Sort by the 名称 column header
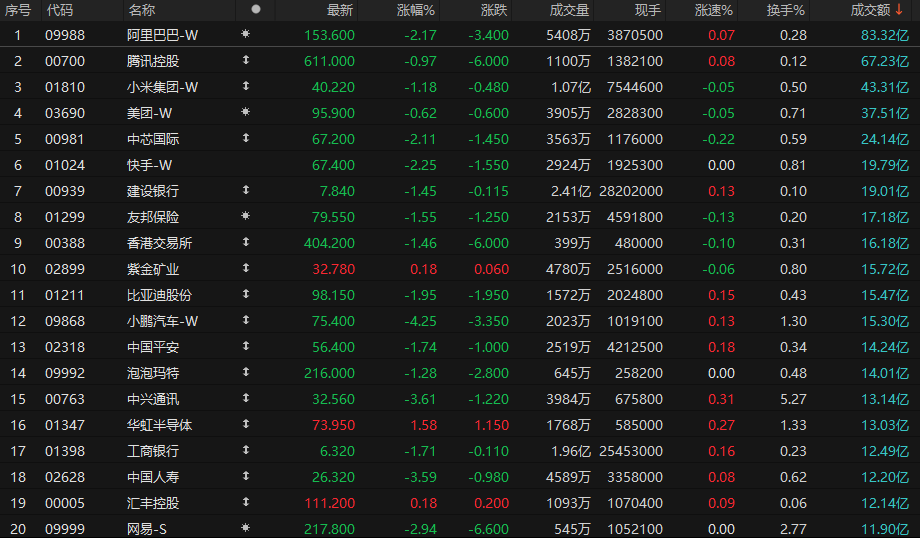Viewport: 920px width, 538px height. pos(141,10)
